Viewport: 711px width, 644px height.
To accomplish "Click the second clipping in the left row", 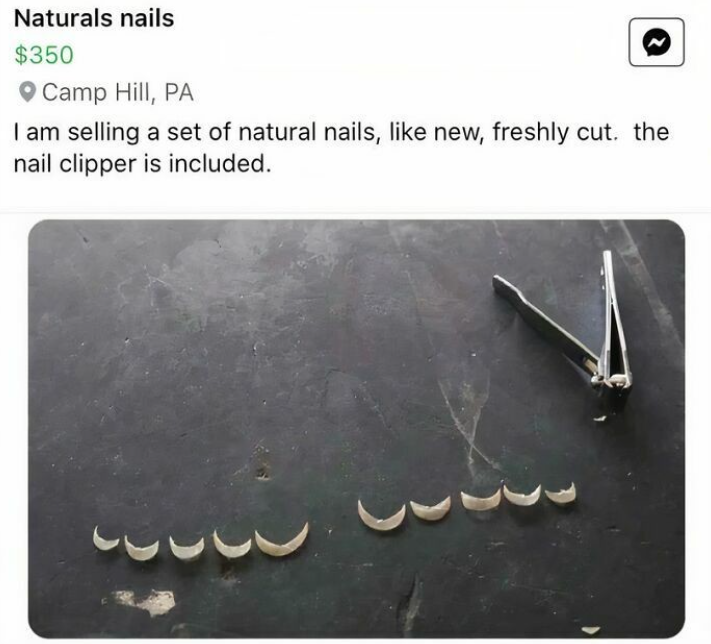I will point(141,547).
